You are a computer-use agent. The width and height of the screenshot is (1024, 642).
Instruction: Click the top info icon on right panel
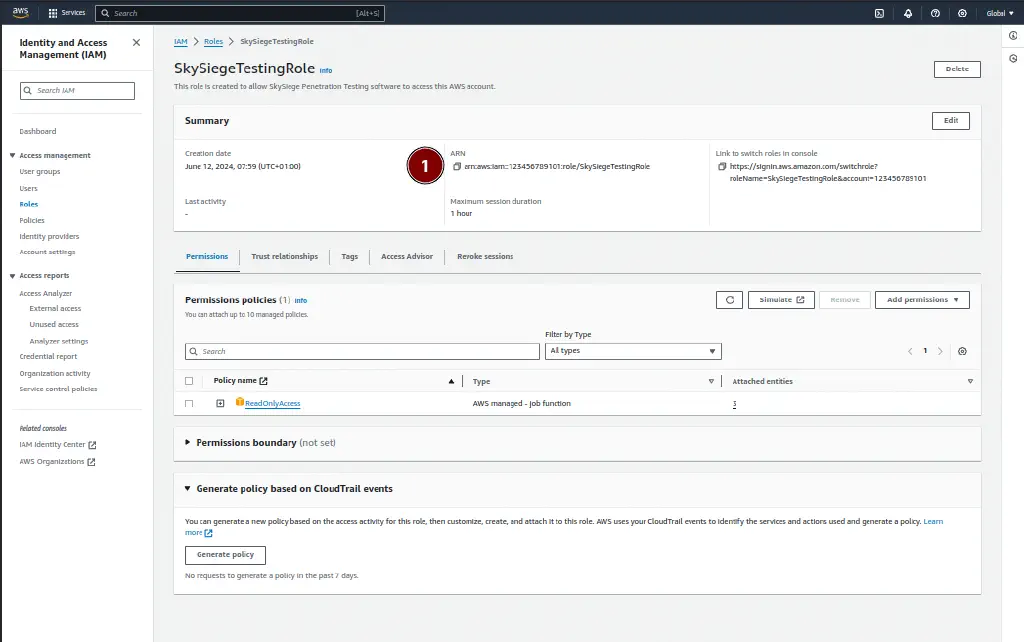[1013, 36]
